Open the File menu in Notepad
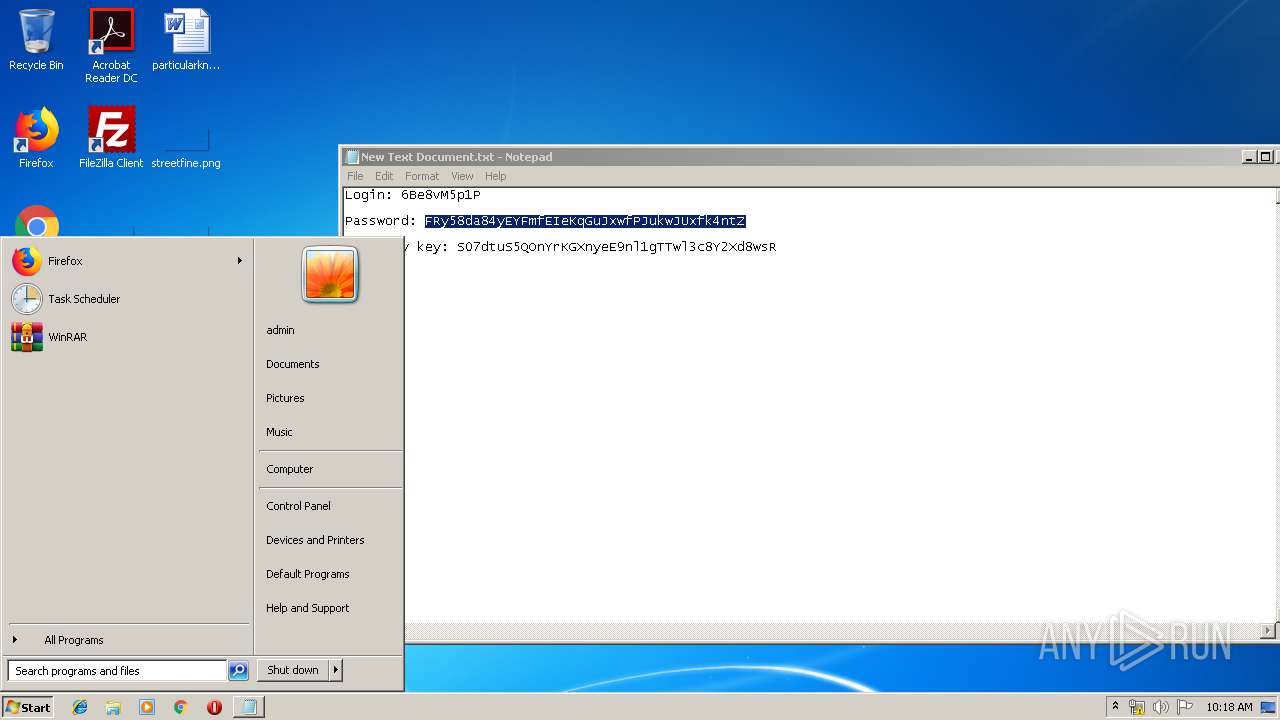Image resolution: width=1280 pixels, height=720 pixels. 355,176
